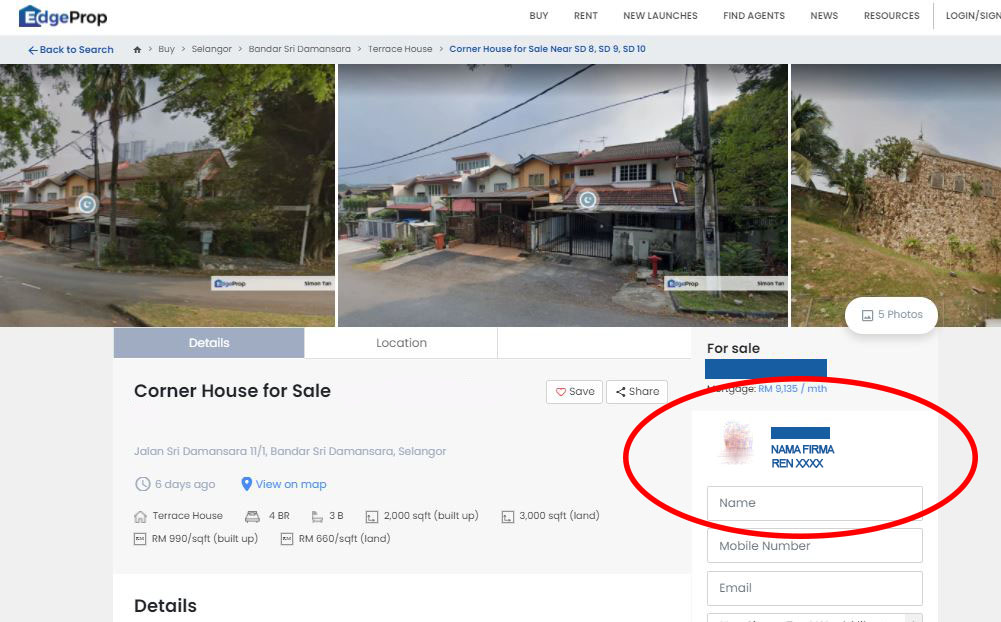
Task: Click the 3,000 sqft (land) text
Action: [x=559, y=515]
